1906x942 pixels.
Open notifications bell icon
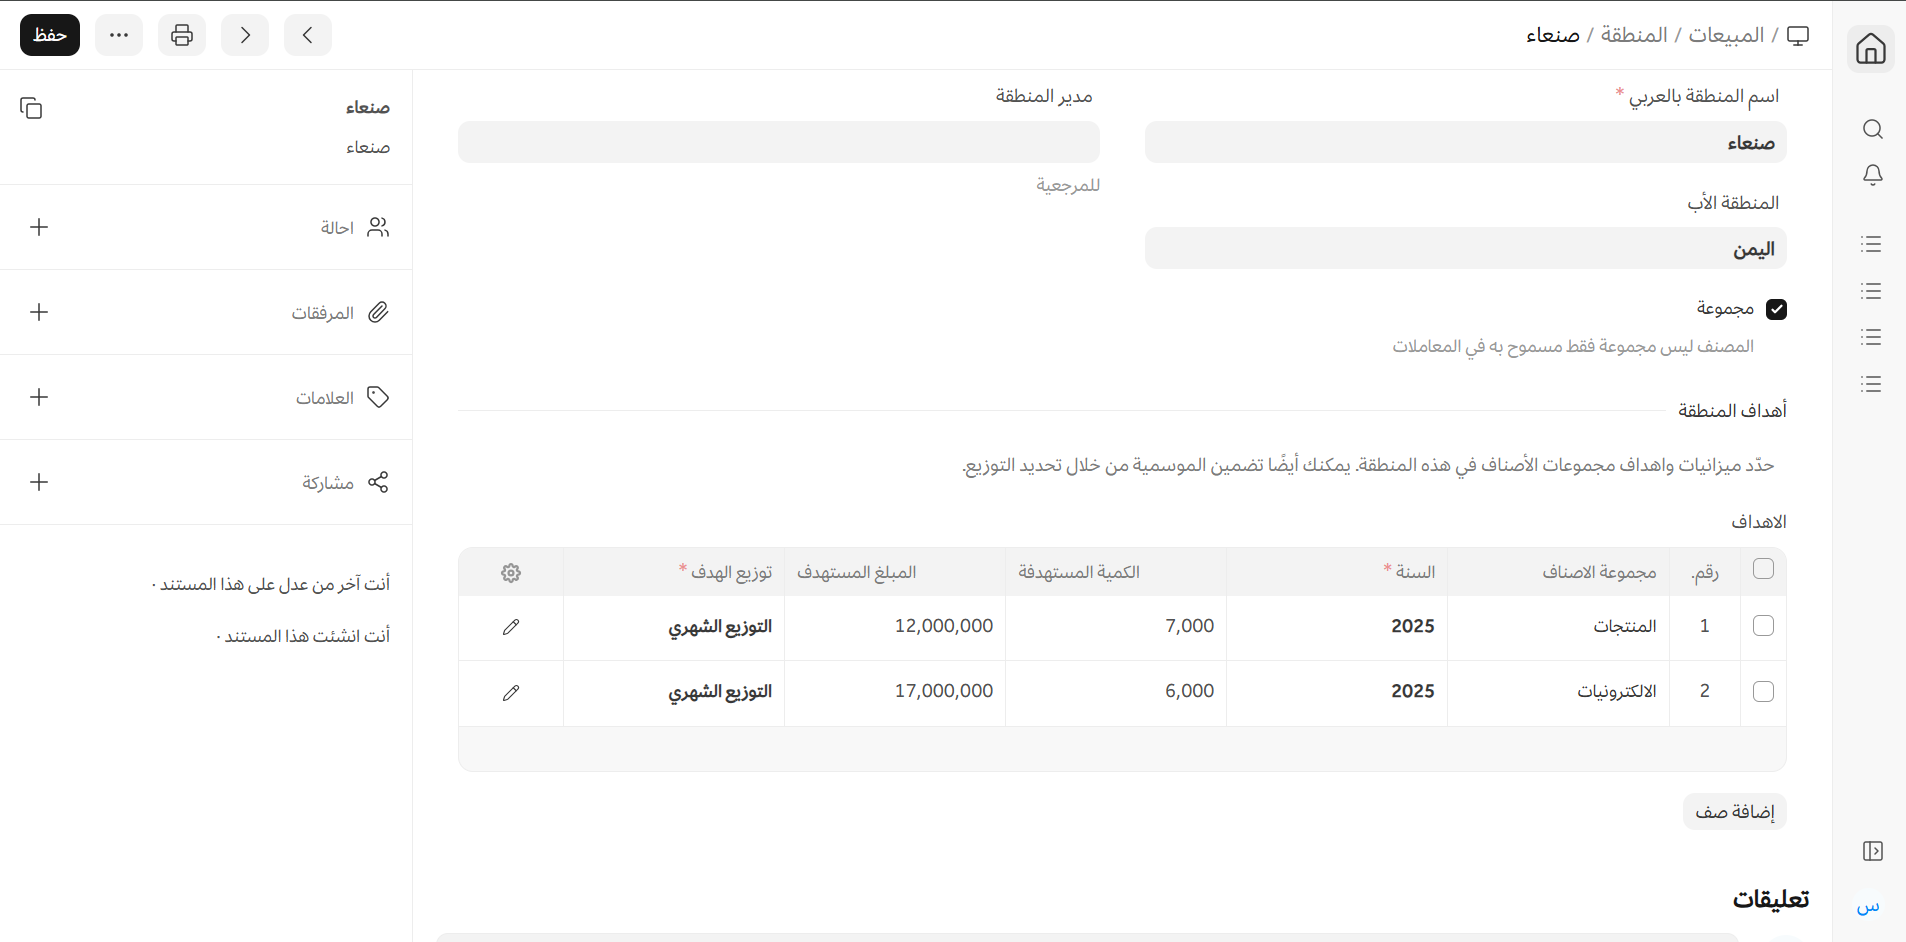[1872, 175]
